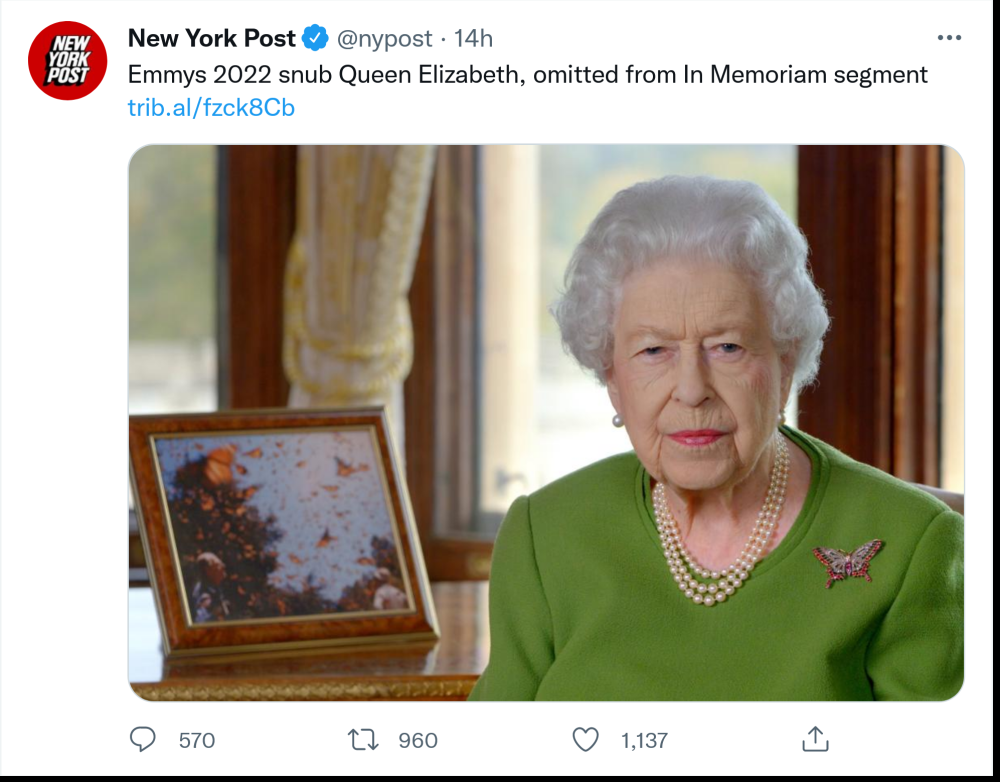Click the like count 1,137
The image size is (1000, 782).
click(644, 740)
